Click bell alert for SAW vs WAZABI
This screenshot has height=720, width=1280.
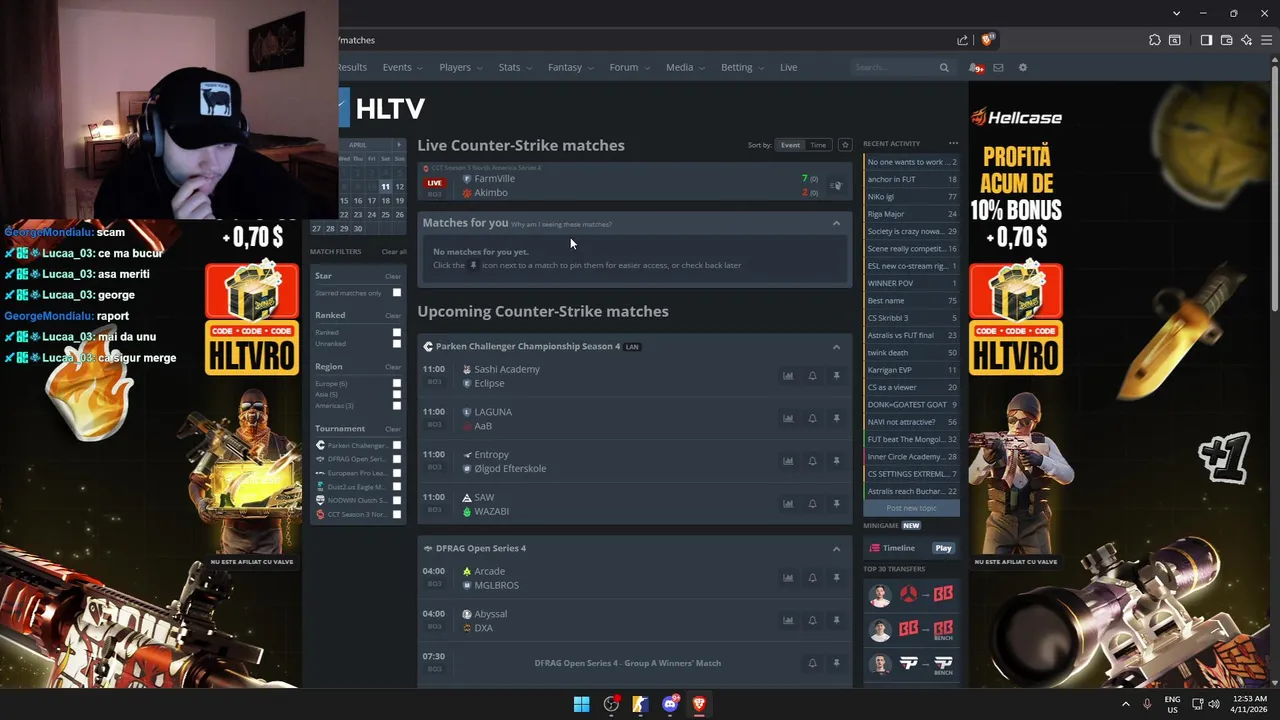coord(812,504)
